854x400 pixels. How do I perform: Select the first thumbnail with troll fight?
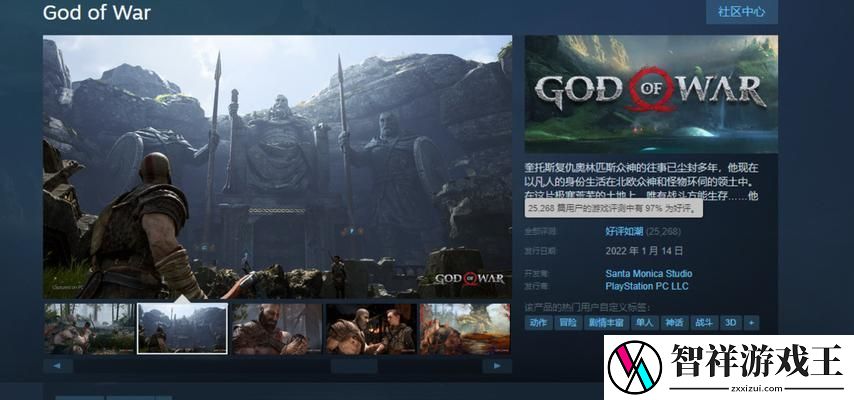point(89,329)
